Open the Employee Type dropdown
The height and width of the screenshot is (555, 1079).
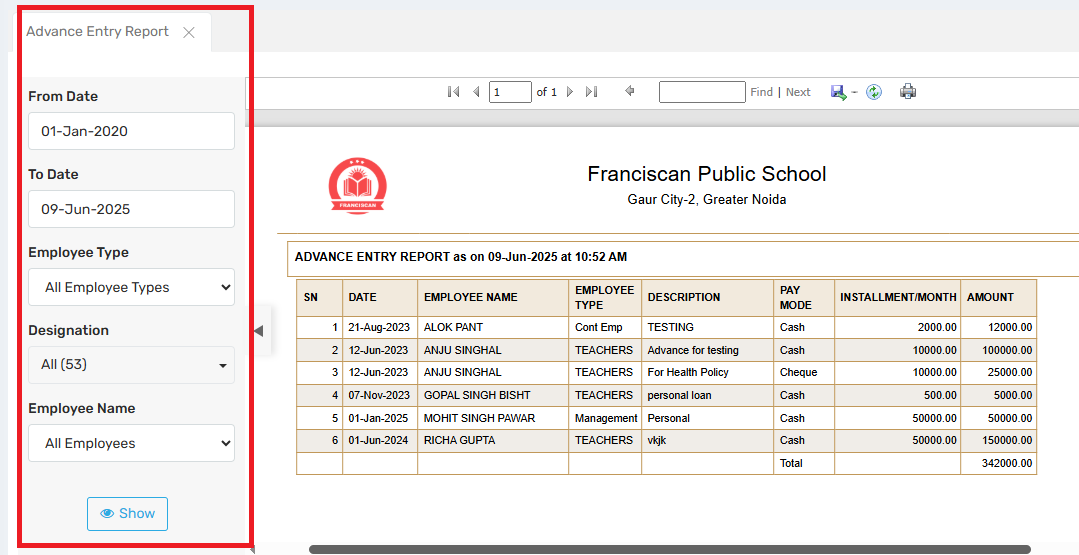131,287
